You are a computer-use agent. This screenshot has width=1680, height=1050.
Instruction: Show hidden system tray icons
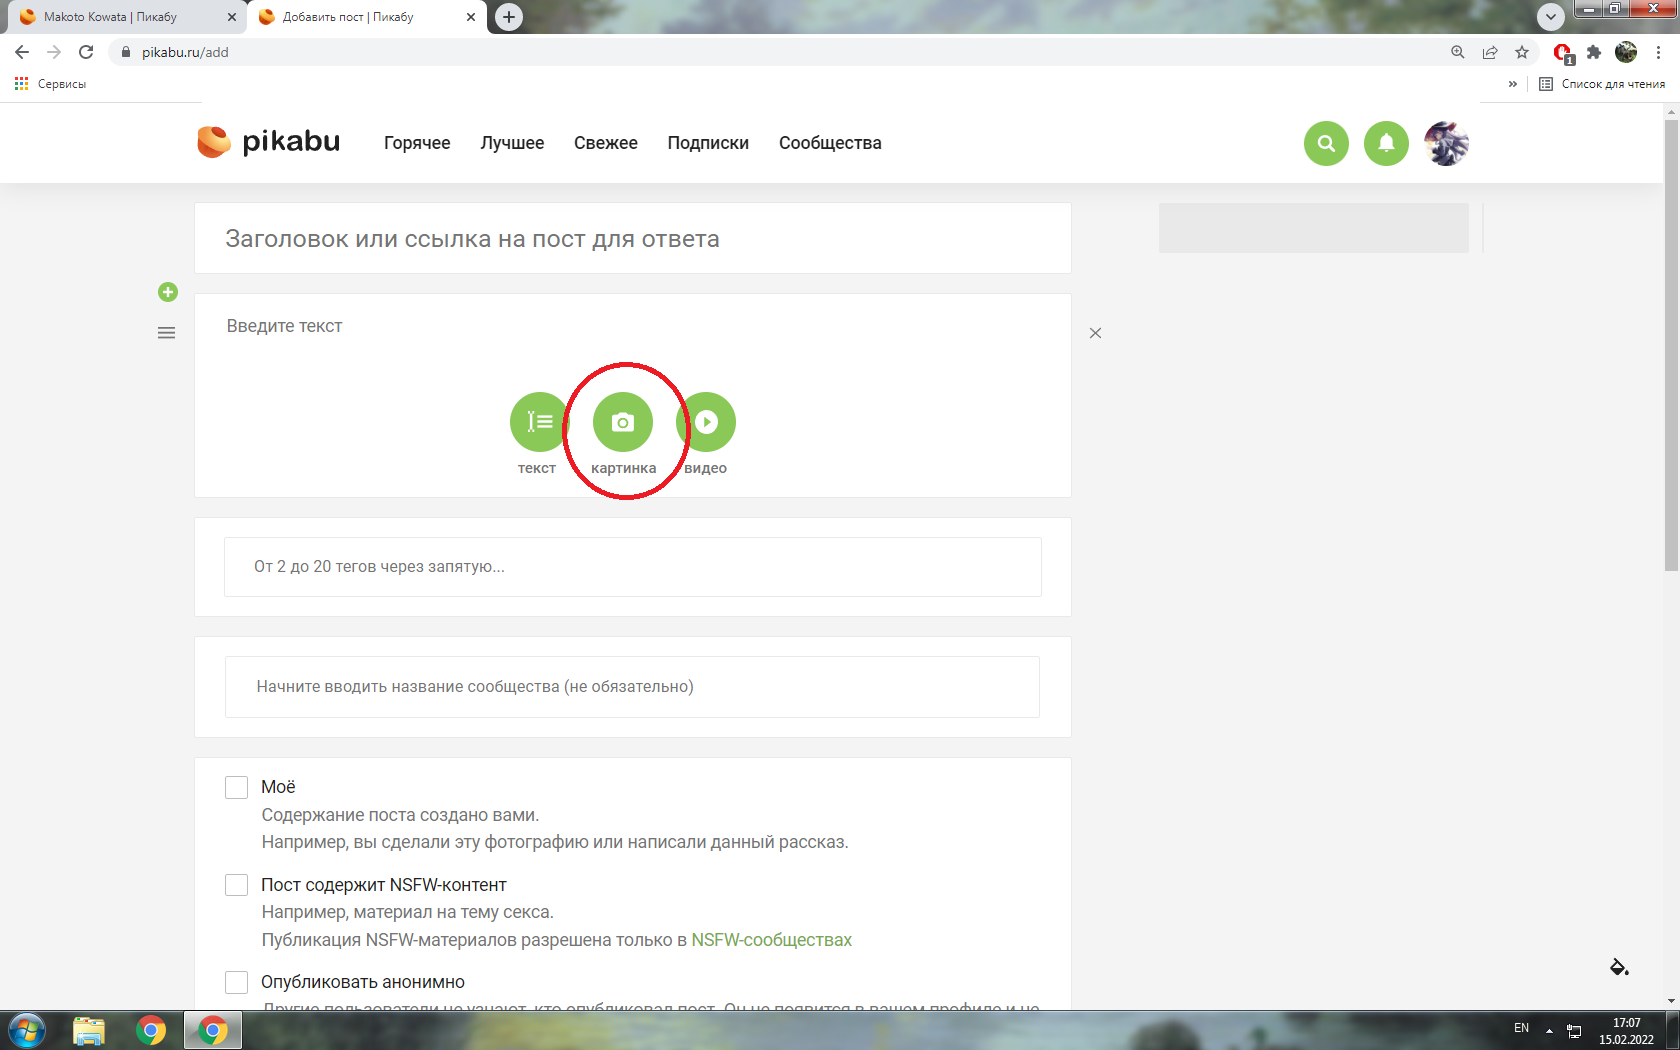(x=1549, y=1030)
